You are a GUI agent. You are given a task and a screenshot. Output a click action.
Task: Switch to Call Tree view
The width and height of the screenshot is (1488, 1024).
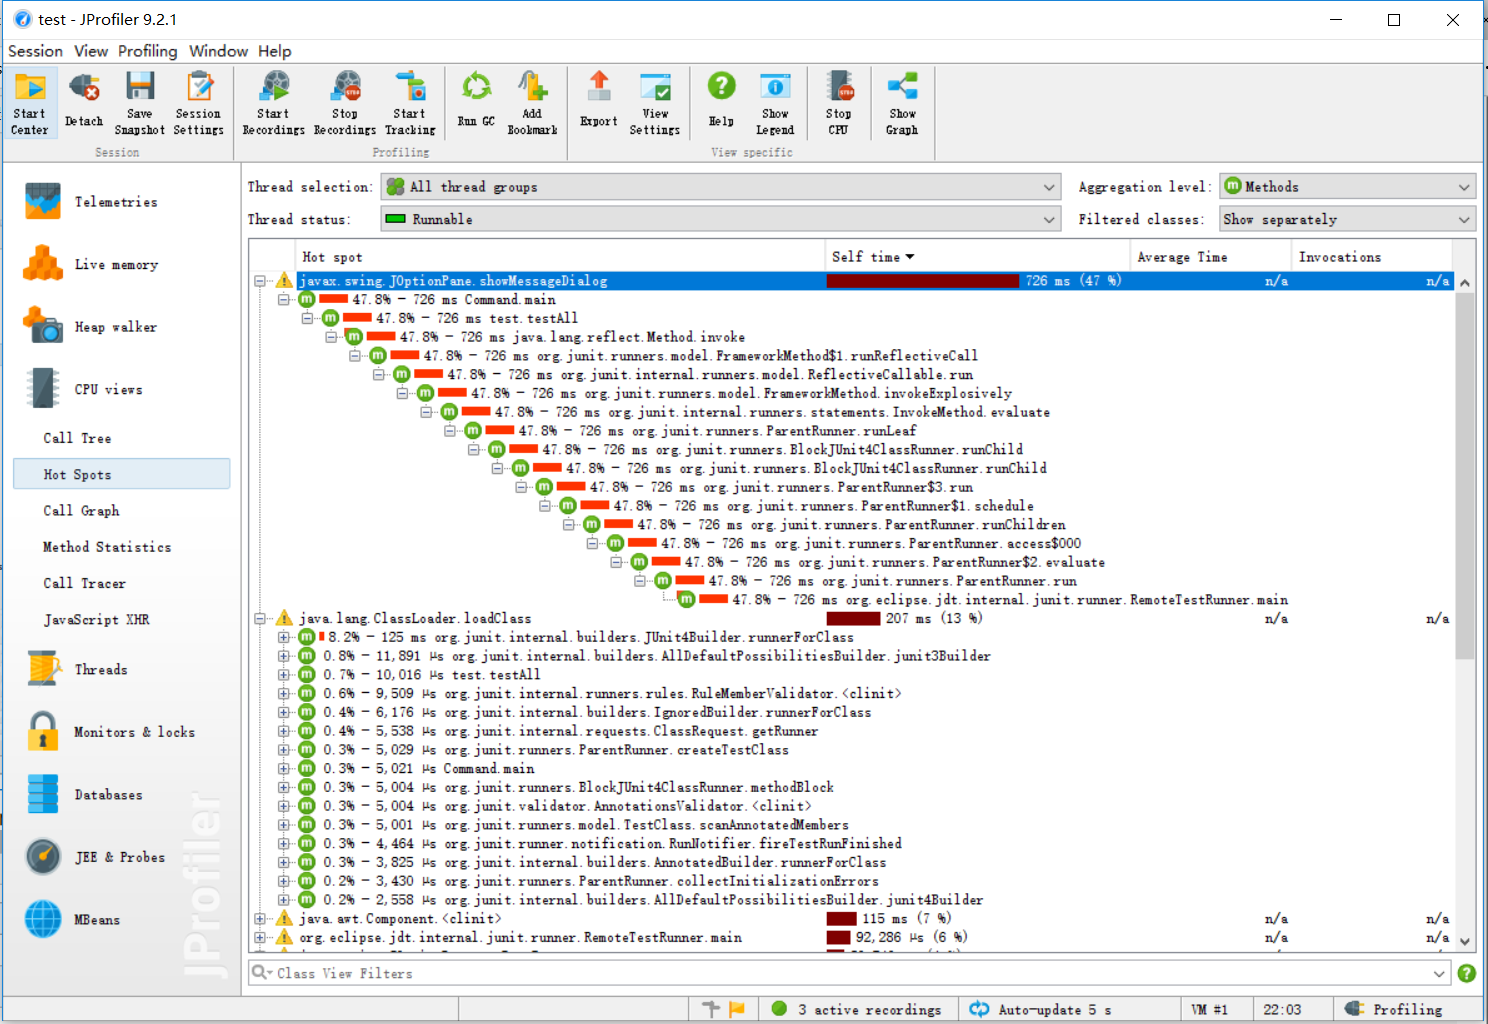click(77, 438)
